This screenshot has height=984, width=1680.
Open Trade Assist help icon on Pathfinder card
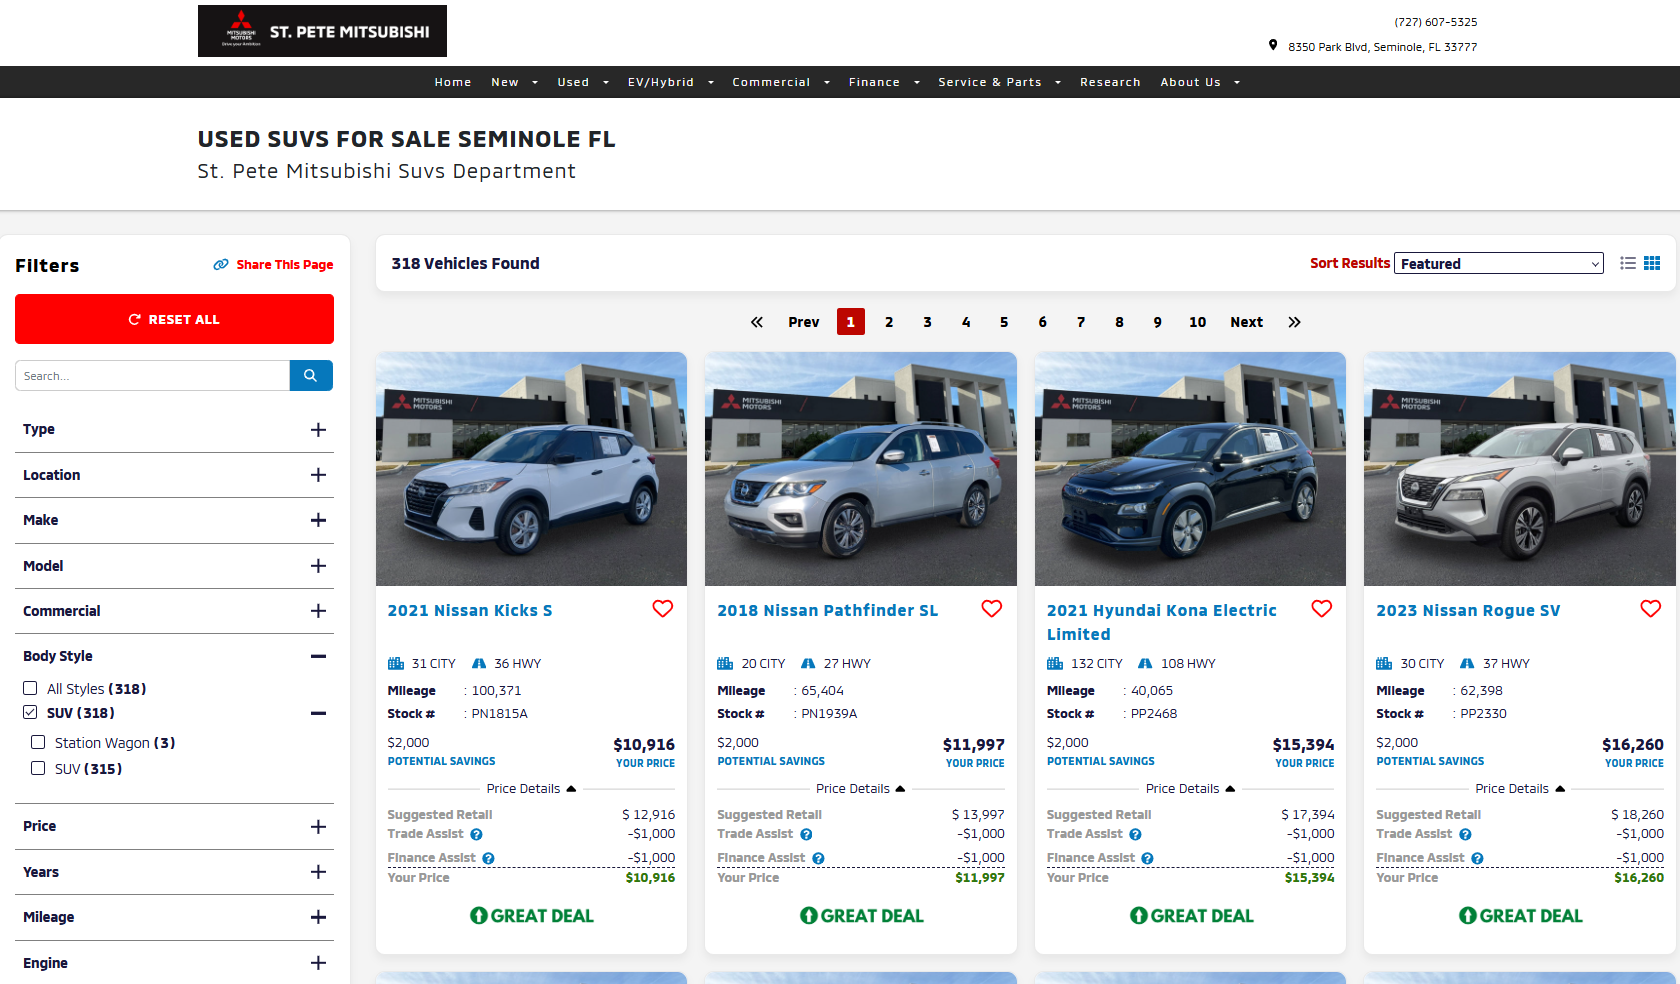pyautogui.click(x=806, y=835)
